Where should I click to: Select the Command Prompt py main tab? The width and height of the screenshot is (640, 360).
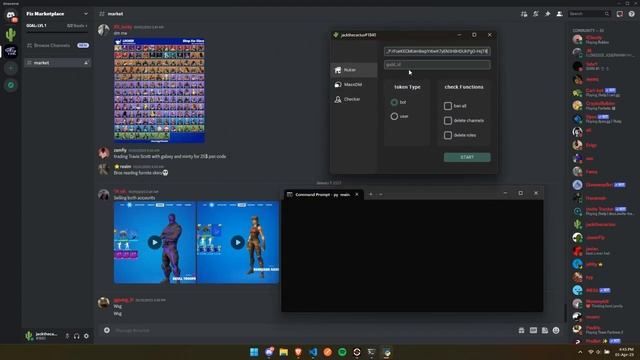[x=322, y=195]
